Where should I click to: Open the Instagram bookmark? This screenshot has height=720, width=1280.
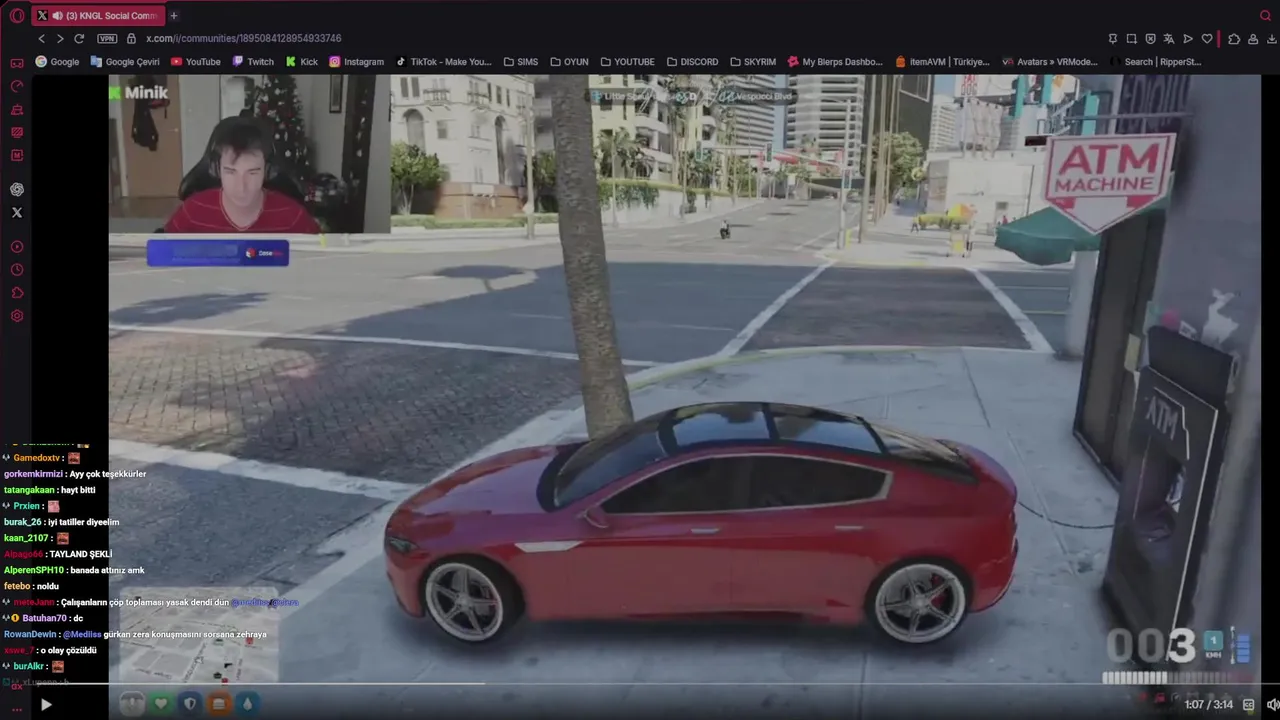coord(357,61)
